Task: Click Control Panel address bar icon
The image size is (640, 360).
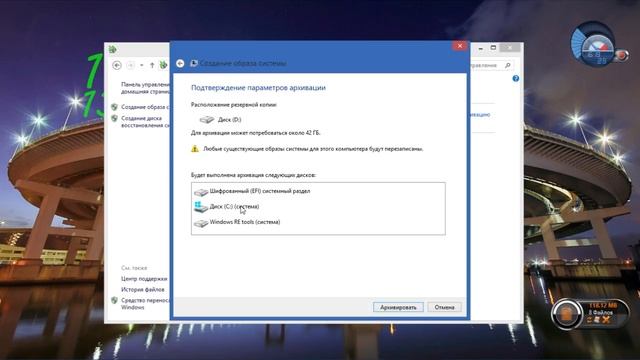Action: [x=163, y=64]
